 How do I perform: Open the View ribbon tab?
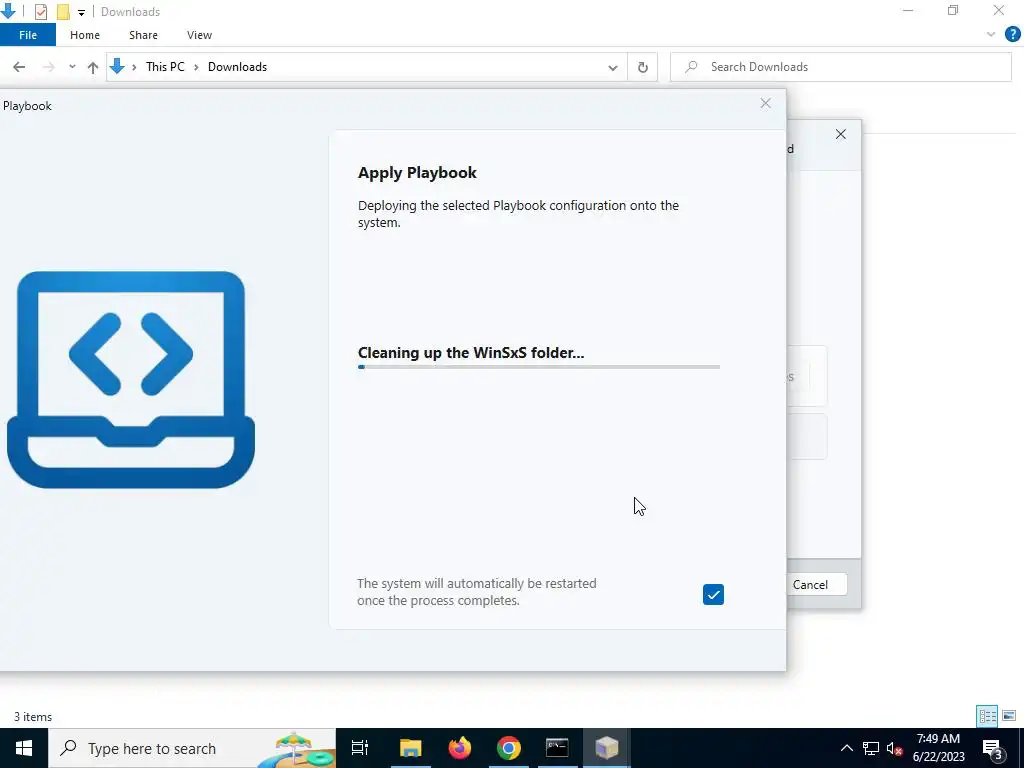pyautogui.click(x=199, y=35)
